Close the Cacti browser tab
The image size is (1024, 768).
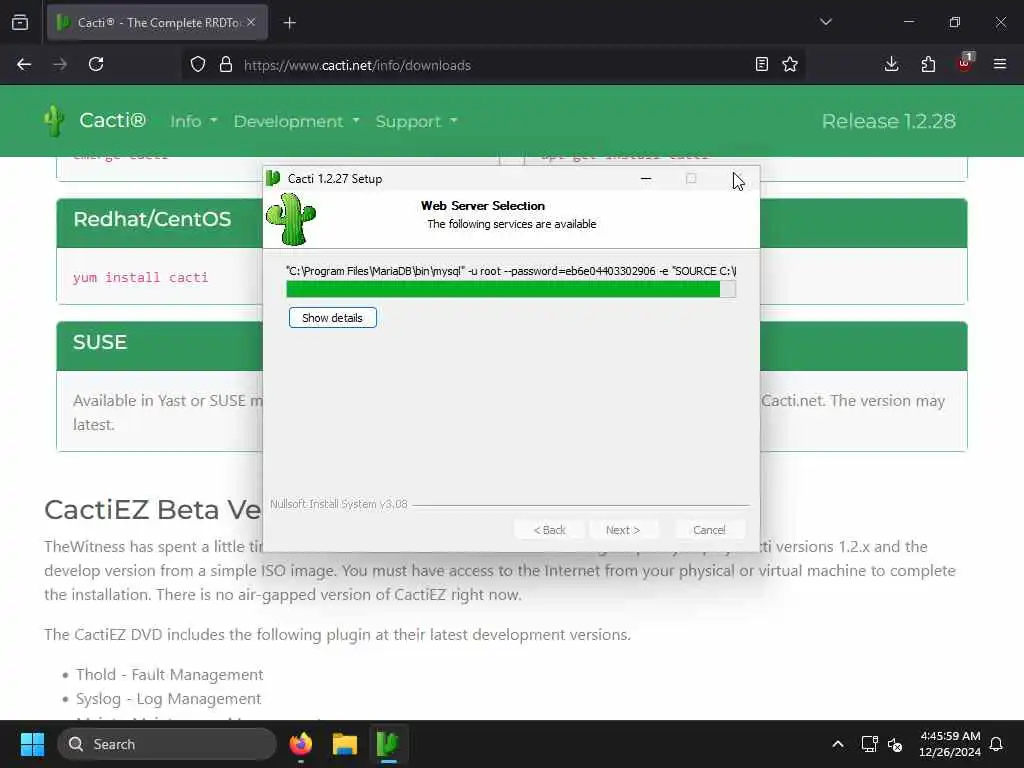[x=251, y=23]
